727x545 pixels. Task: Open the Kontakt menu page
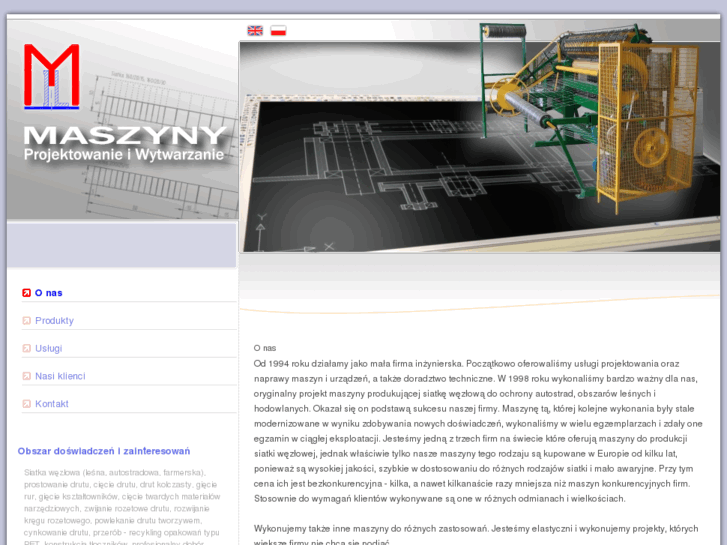(x=52, y=404)
